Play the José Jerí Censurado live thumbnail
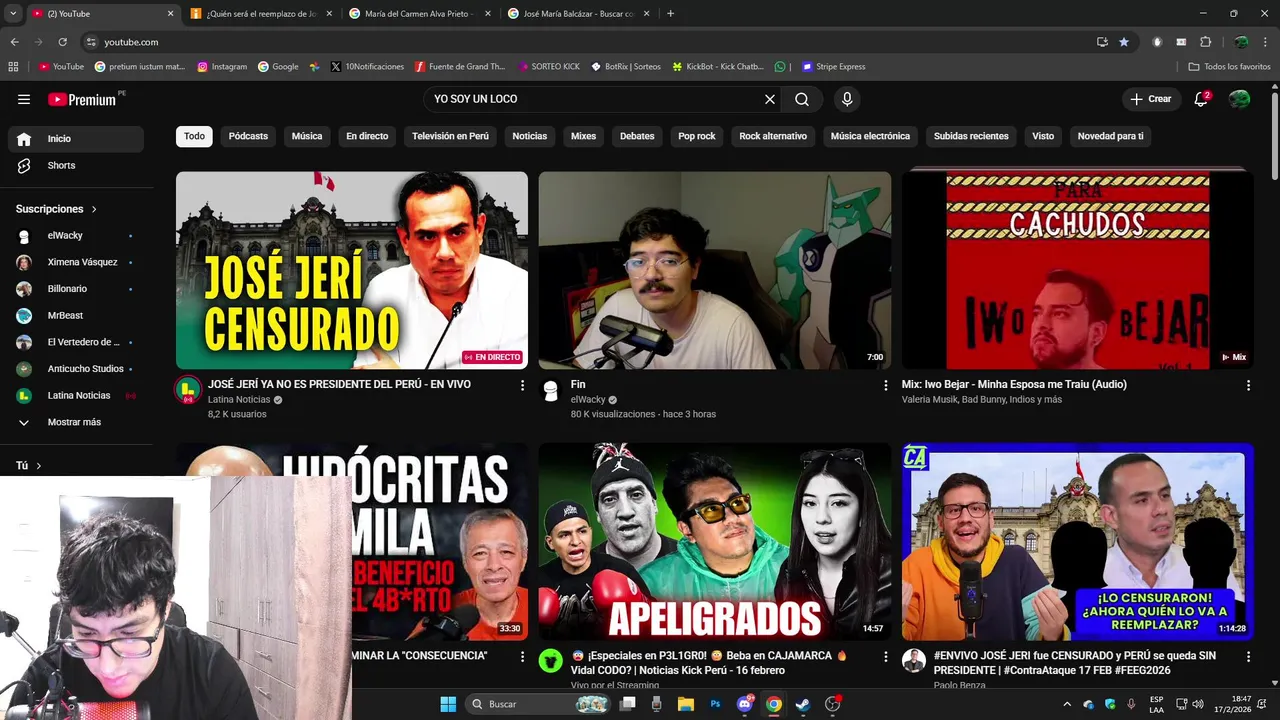The width and height of the screenshot is (1280, 720). [x=352, y=270]
